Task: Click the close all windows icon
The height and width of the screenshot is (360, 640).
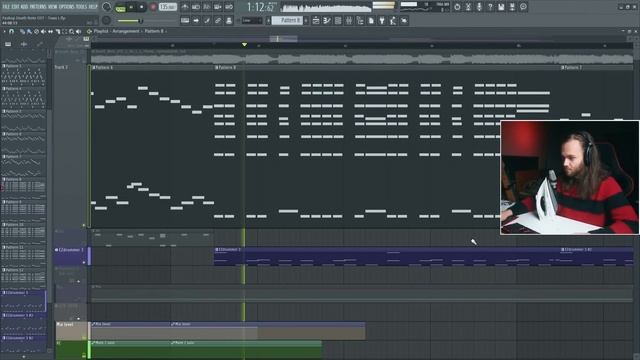Action: point(404,20)
